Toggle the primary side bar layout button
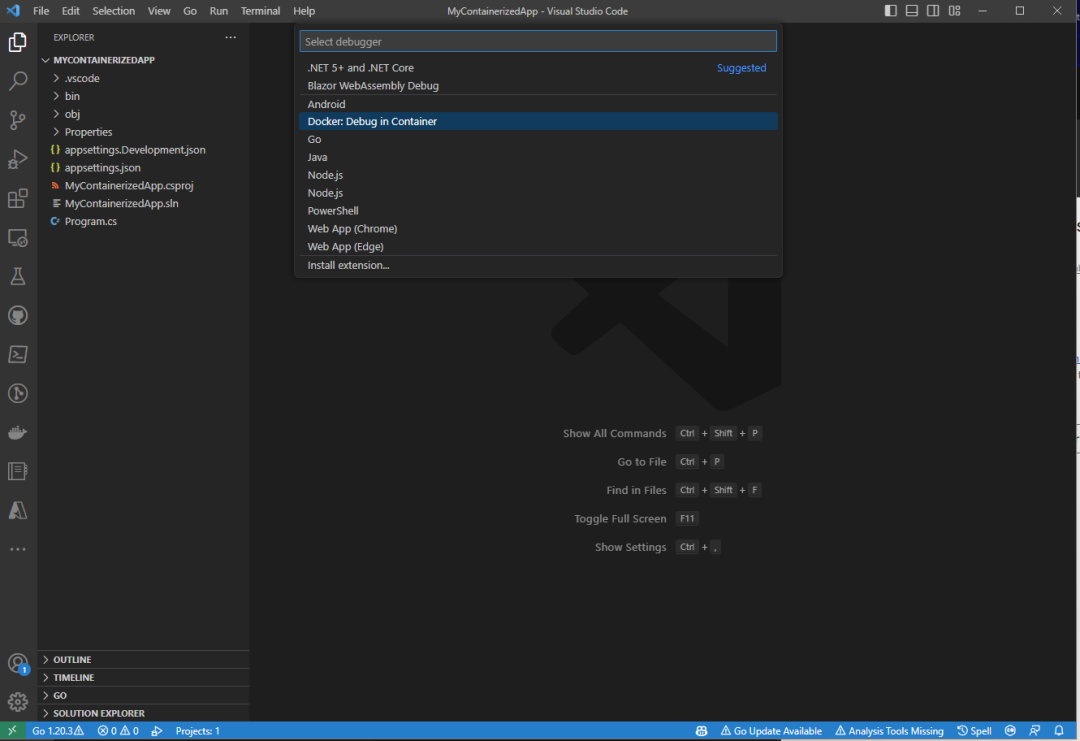 coord(891,11)
